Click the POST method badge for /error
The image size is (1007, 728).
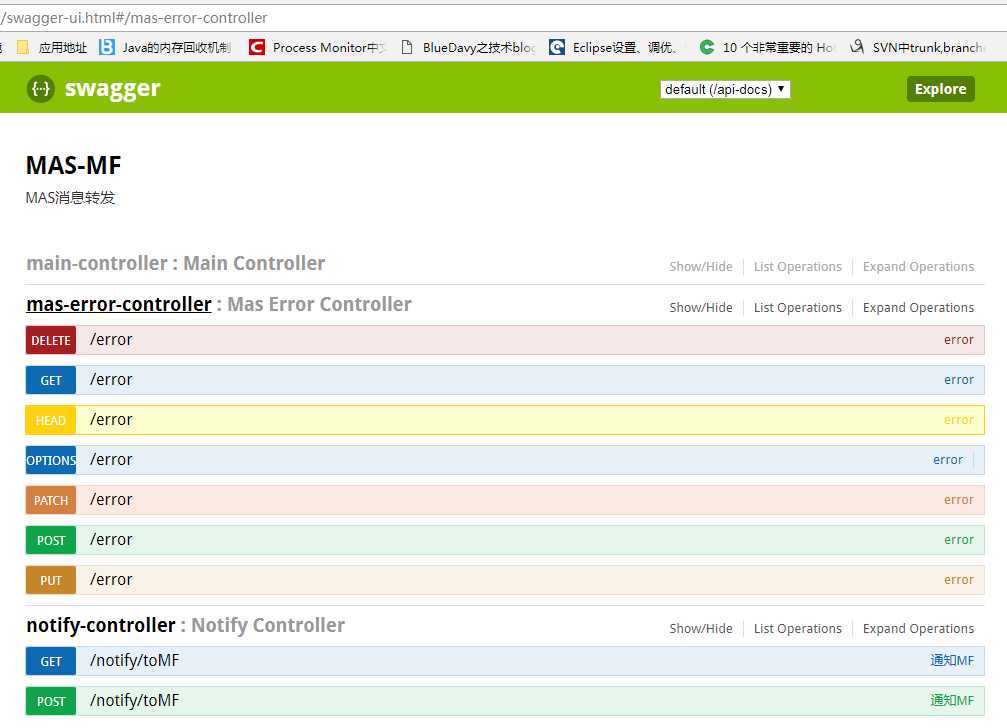pyautogui.click(x=51, y=540)
